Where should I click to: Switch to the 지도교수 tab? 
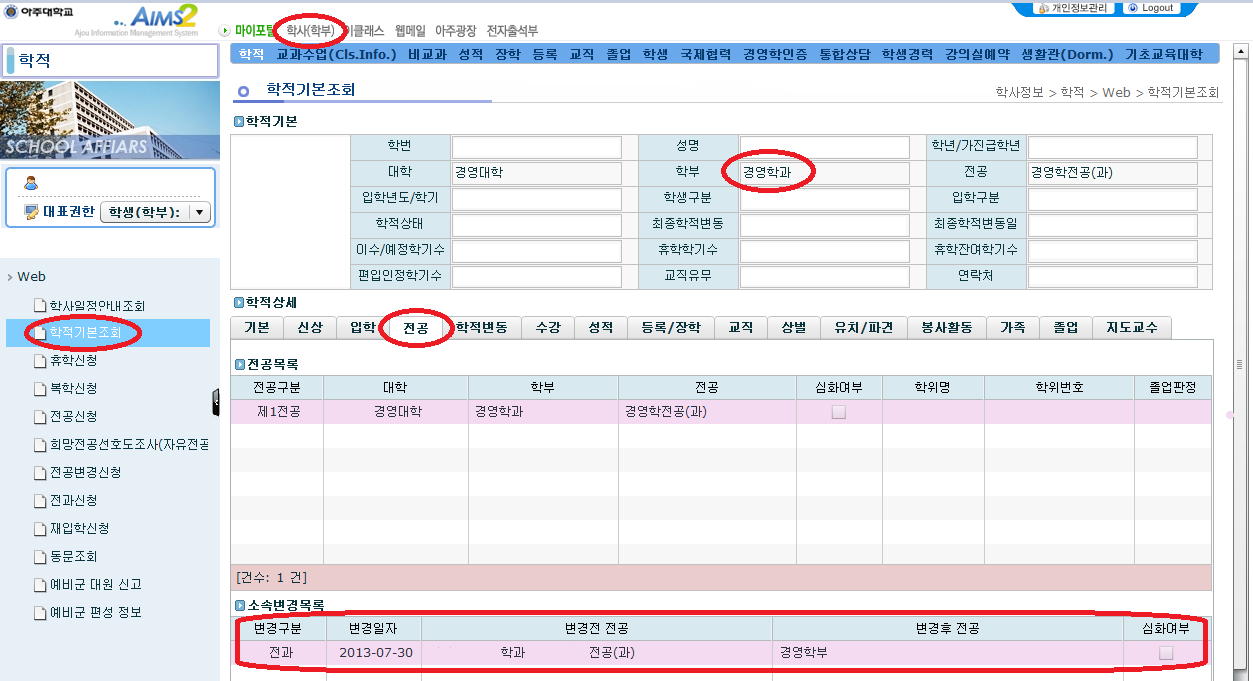(x=1131, y=327)
